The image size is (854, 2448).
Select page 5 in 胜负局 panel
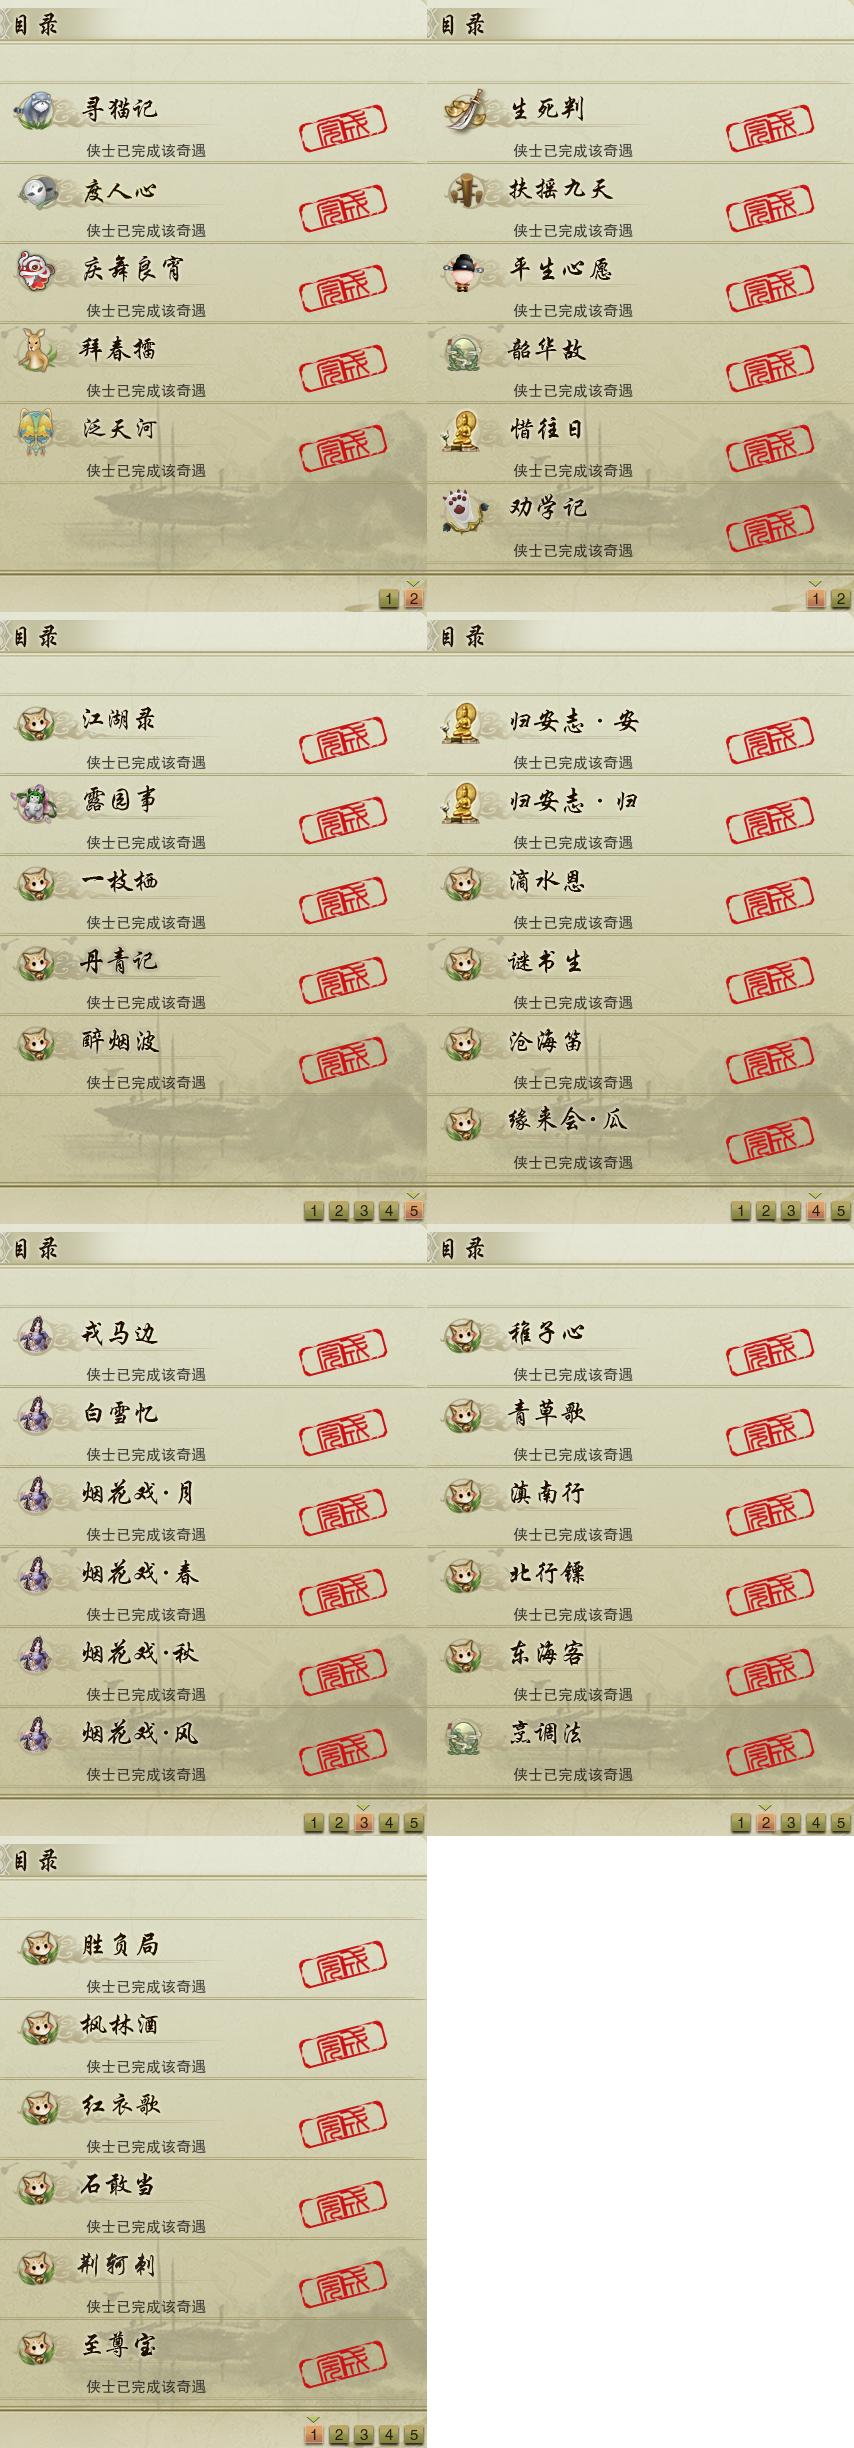413,2435
